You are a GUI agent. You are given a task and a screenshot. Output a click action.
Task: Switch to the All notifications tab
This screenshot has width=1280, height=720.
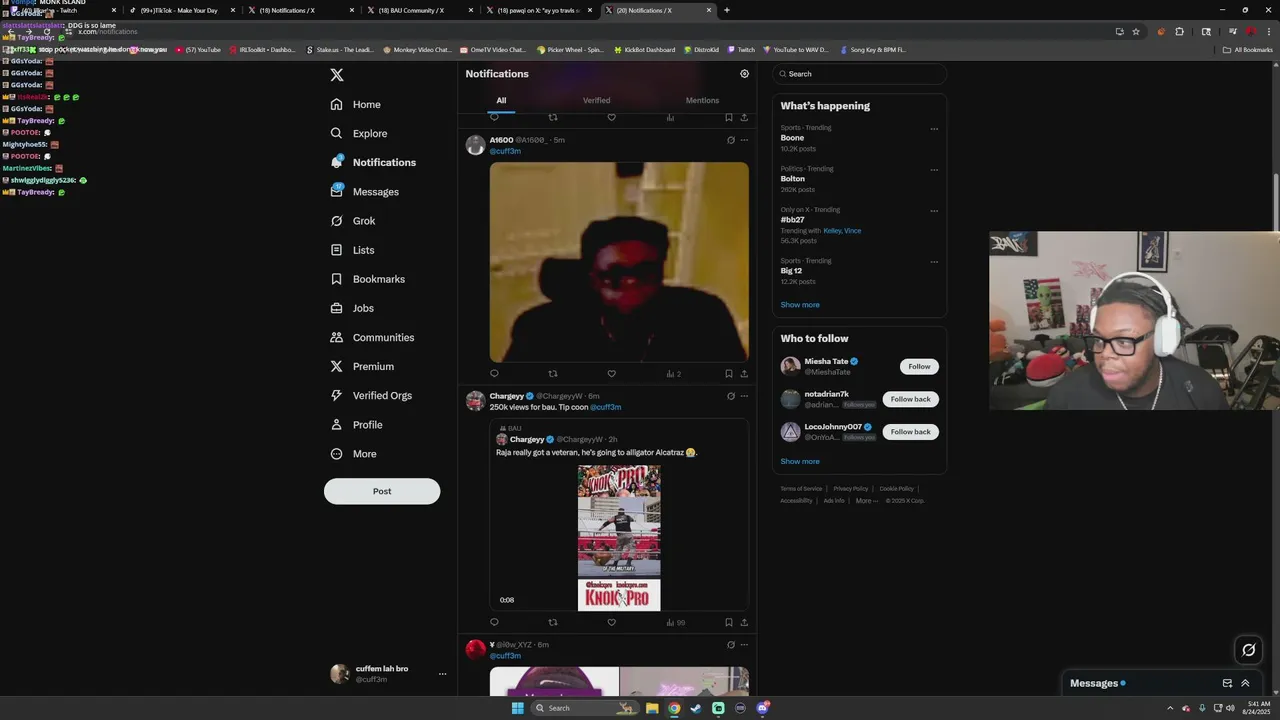pyautogui.click(x=501, y=100)
